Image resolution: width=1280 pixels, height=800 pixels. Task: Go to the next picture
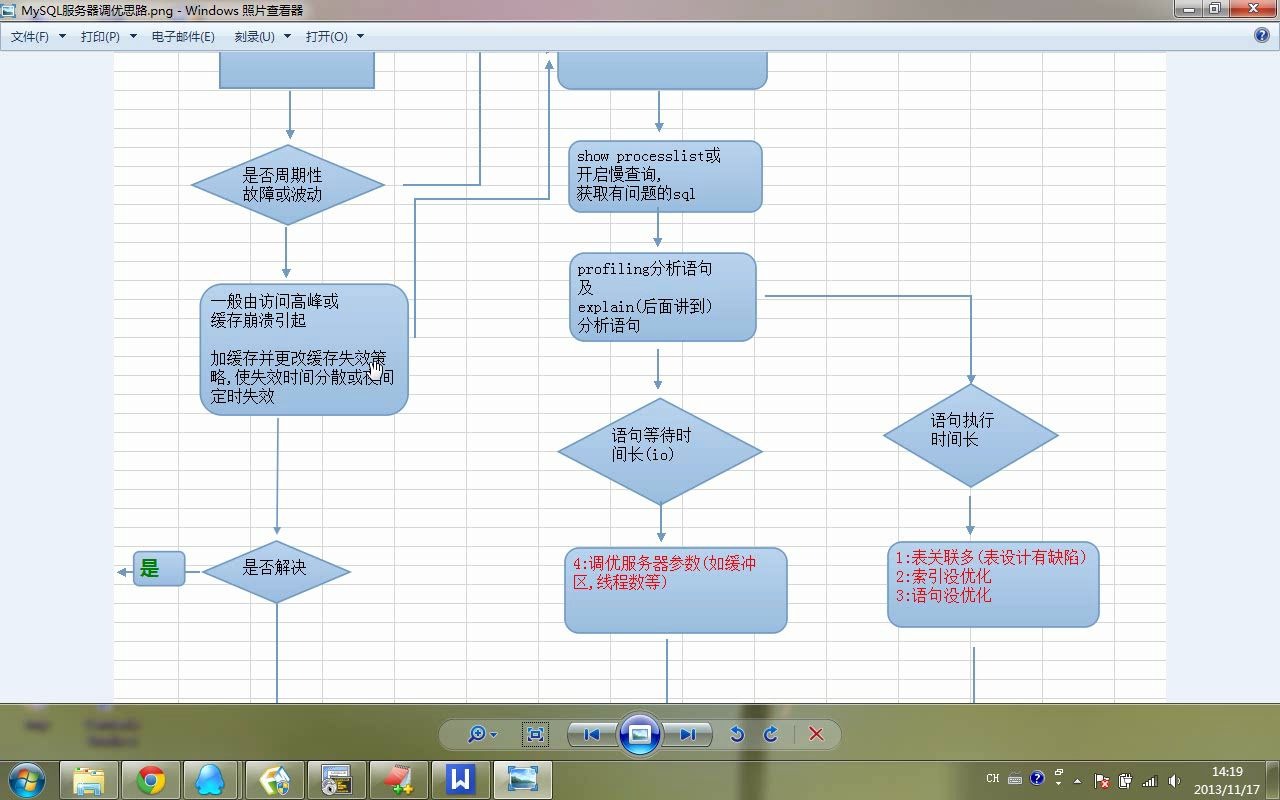(687, 734)
